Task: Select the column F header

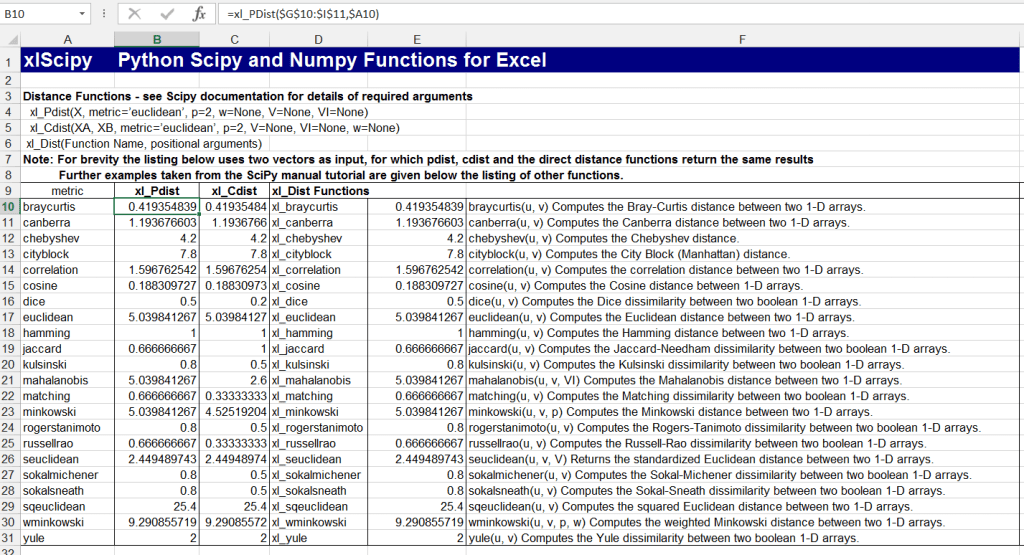Action: (x=742, y=39)
